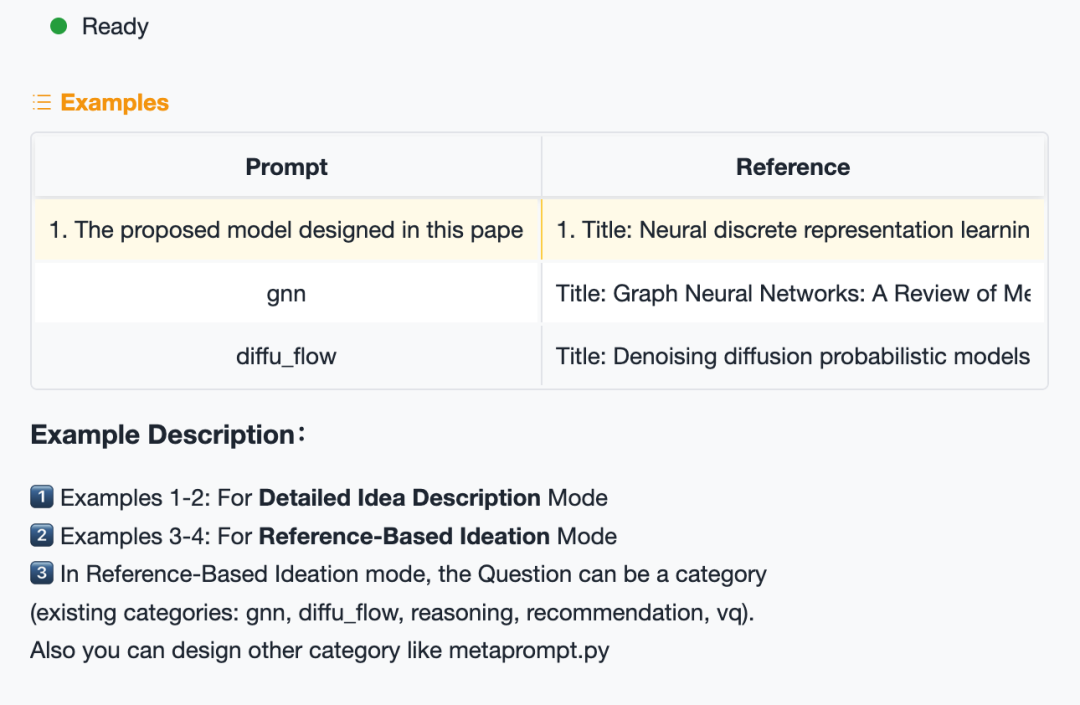Click the Ready status label
Screen dimensions: 1080x705
[115, 26]
